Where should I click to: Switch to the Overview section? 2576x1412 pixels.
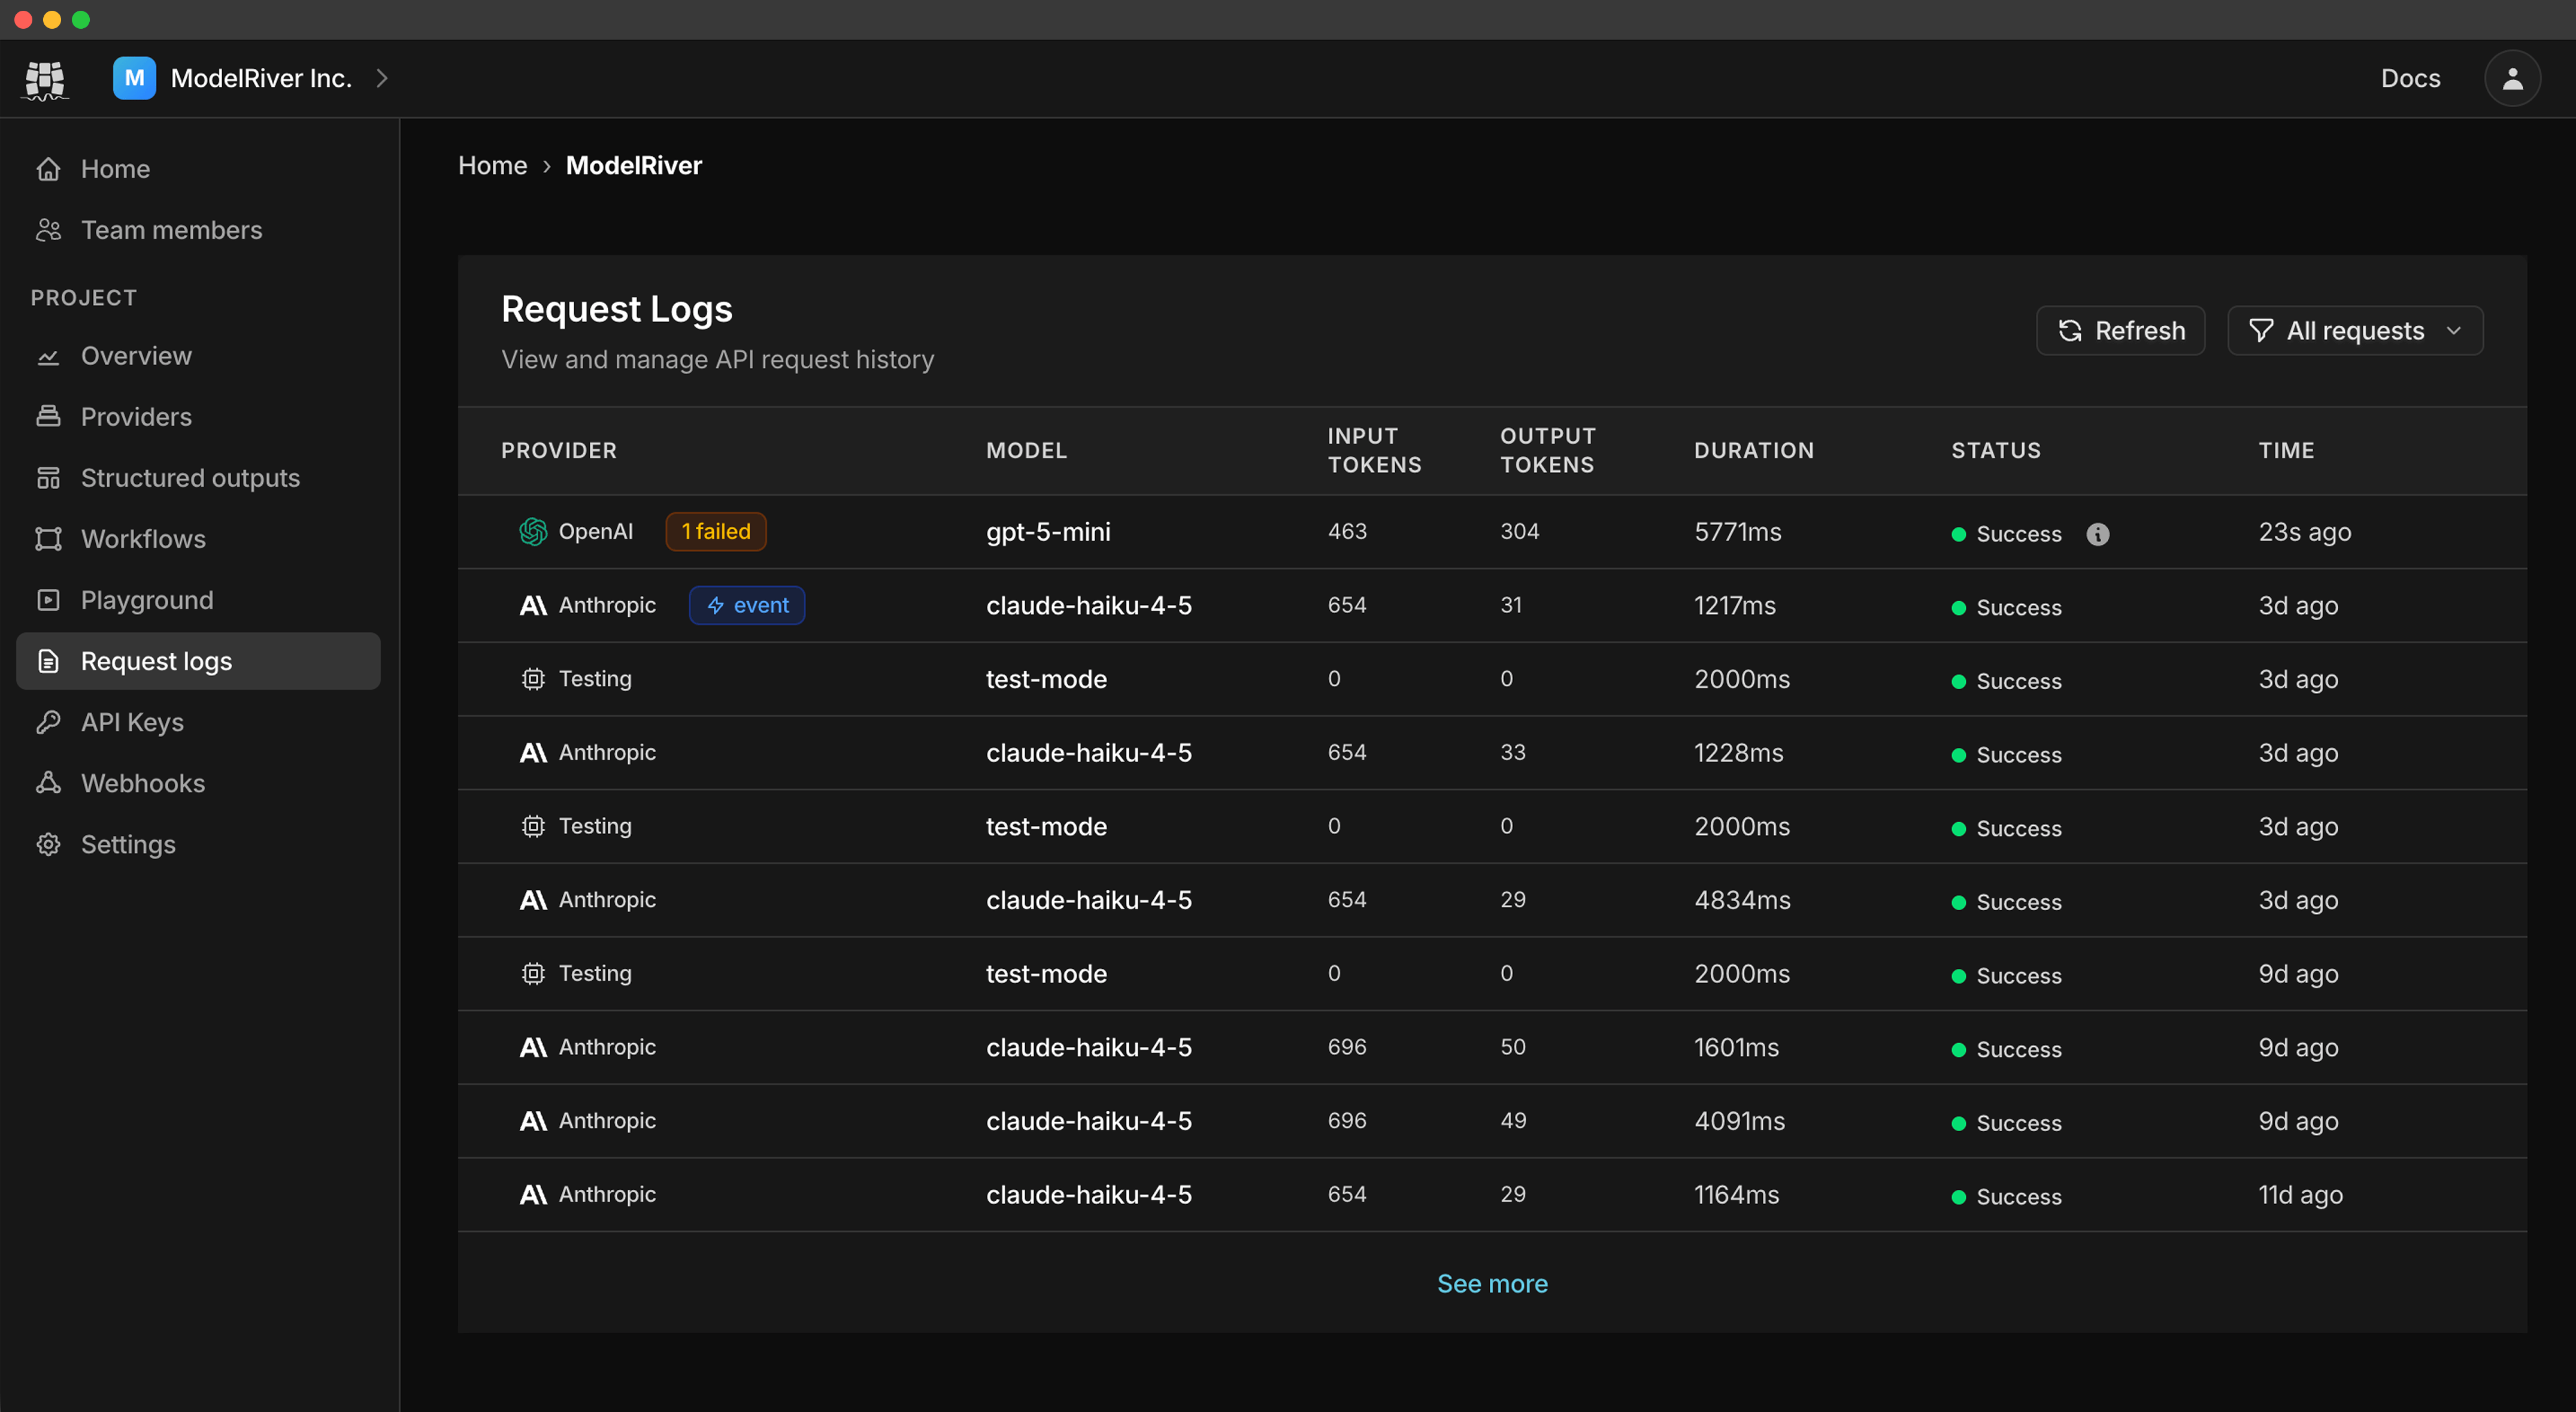(x=136, y=355)
